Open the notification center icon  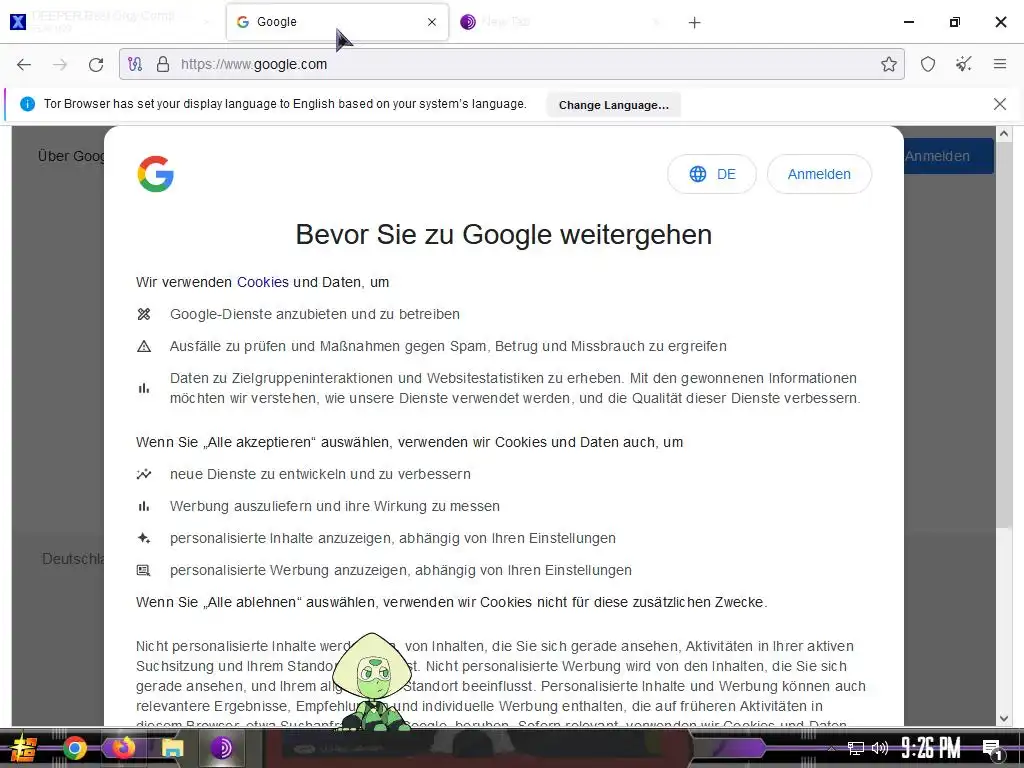point(993,749)
